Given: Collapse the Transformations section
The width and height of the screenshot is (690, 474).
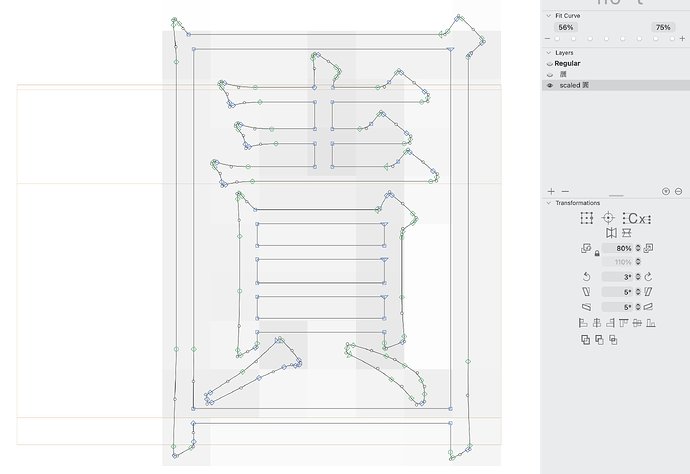Looking at the screenshot, I should point(547,203).
